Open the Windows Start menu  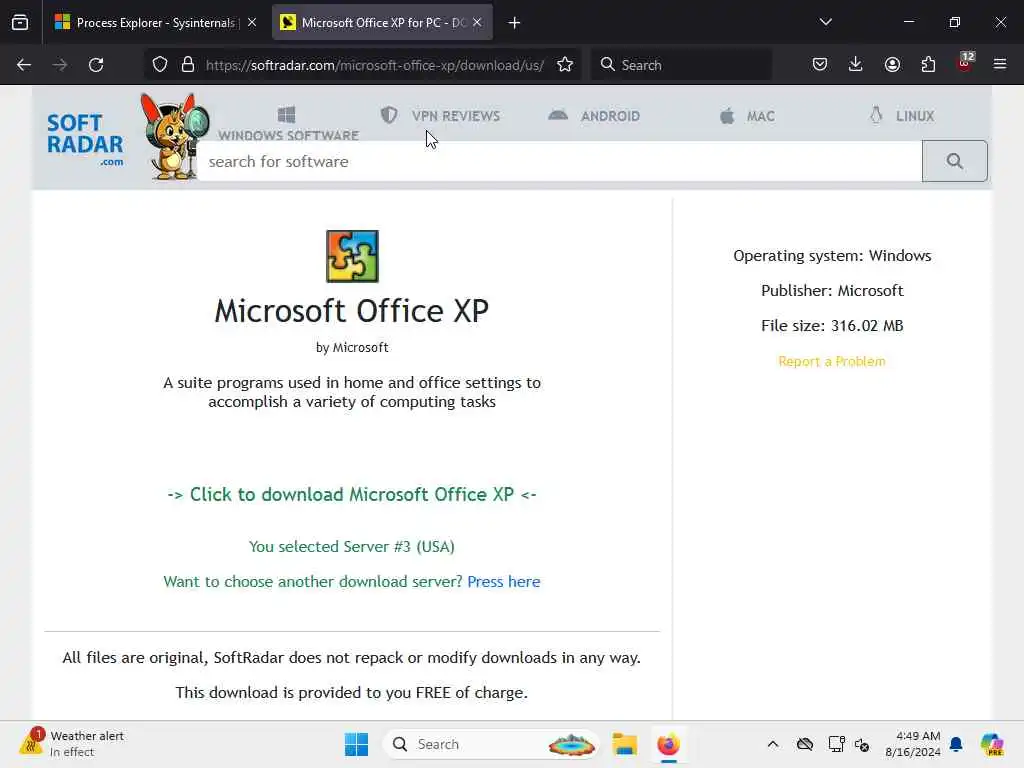click(x=356, y=744)
